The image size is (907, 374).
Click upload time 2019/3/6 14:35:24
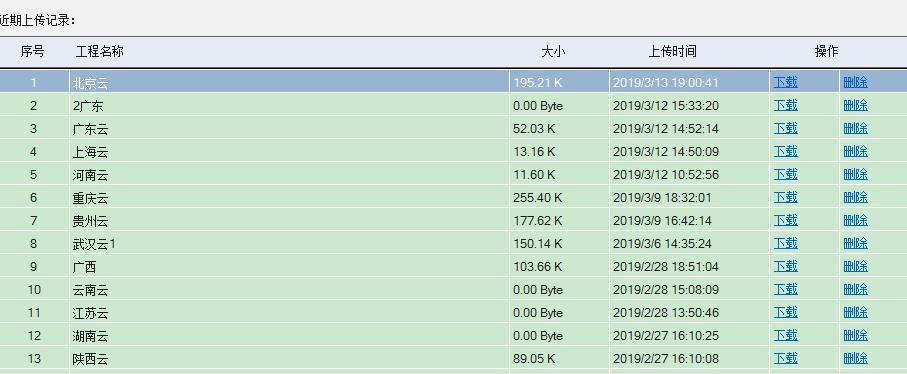point(662,244)
